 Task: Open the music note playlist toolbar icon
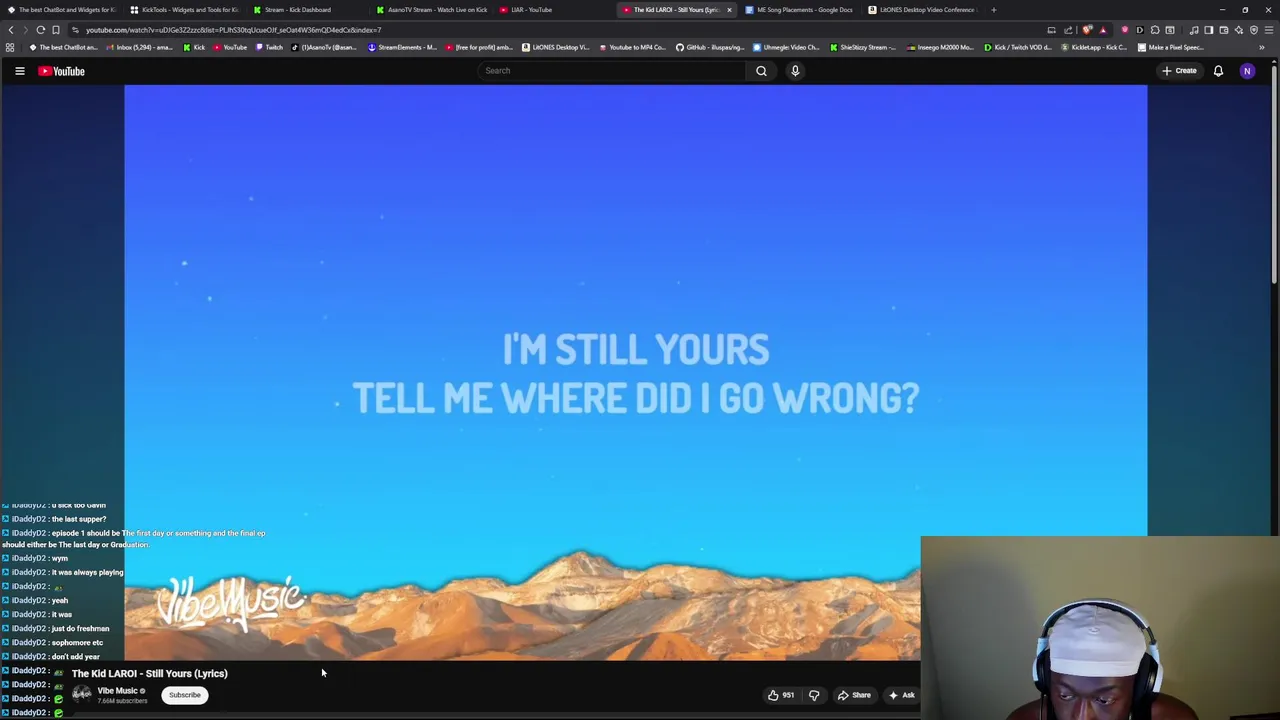click(x=1194, y=30)
